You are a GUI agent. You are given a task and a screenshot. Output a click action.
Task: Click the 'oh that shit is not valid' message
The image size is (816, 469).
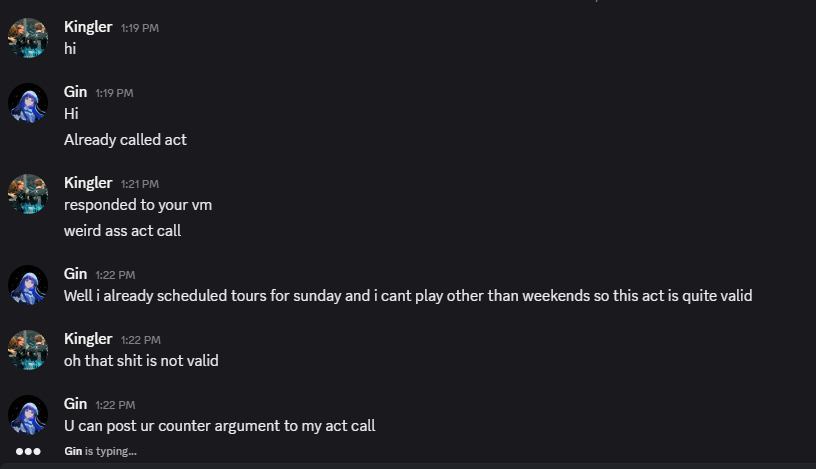(141, 361)
